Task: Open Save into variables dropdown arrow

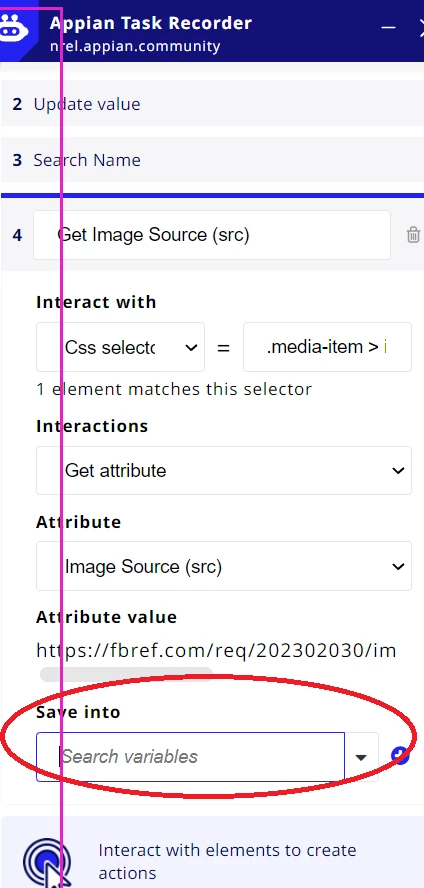Action: click(x=361, y=758)
